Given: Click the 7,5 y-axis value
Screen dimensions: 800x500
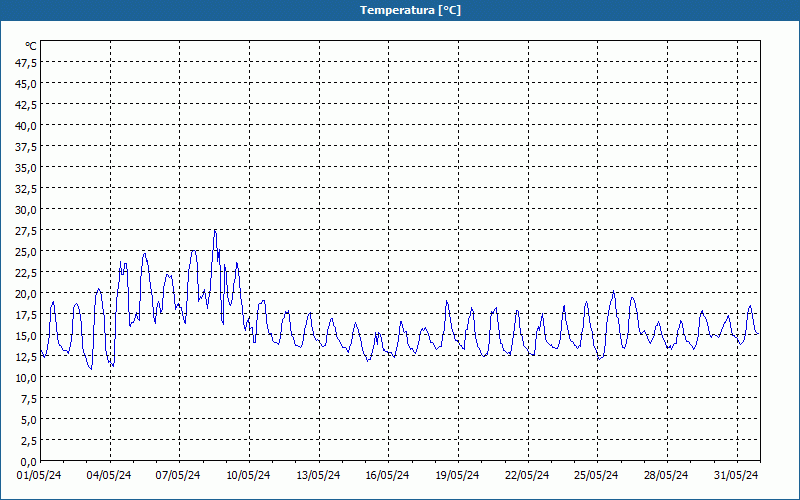Looking at the screenshot, I should (29, 399).
